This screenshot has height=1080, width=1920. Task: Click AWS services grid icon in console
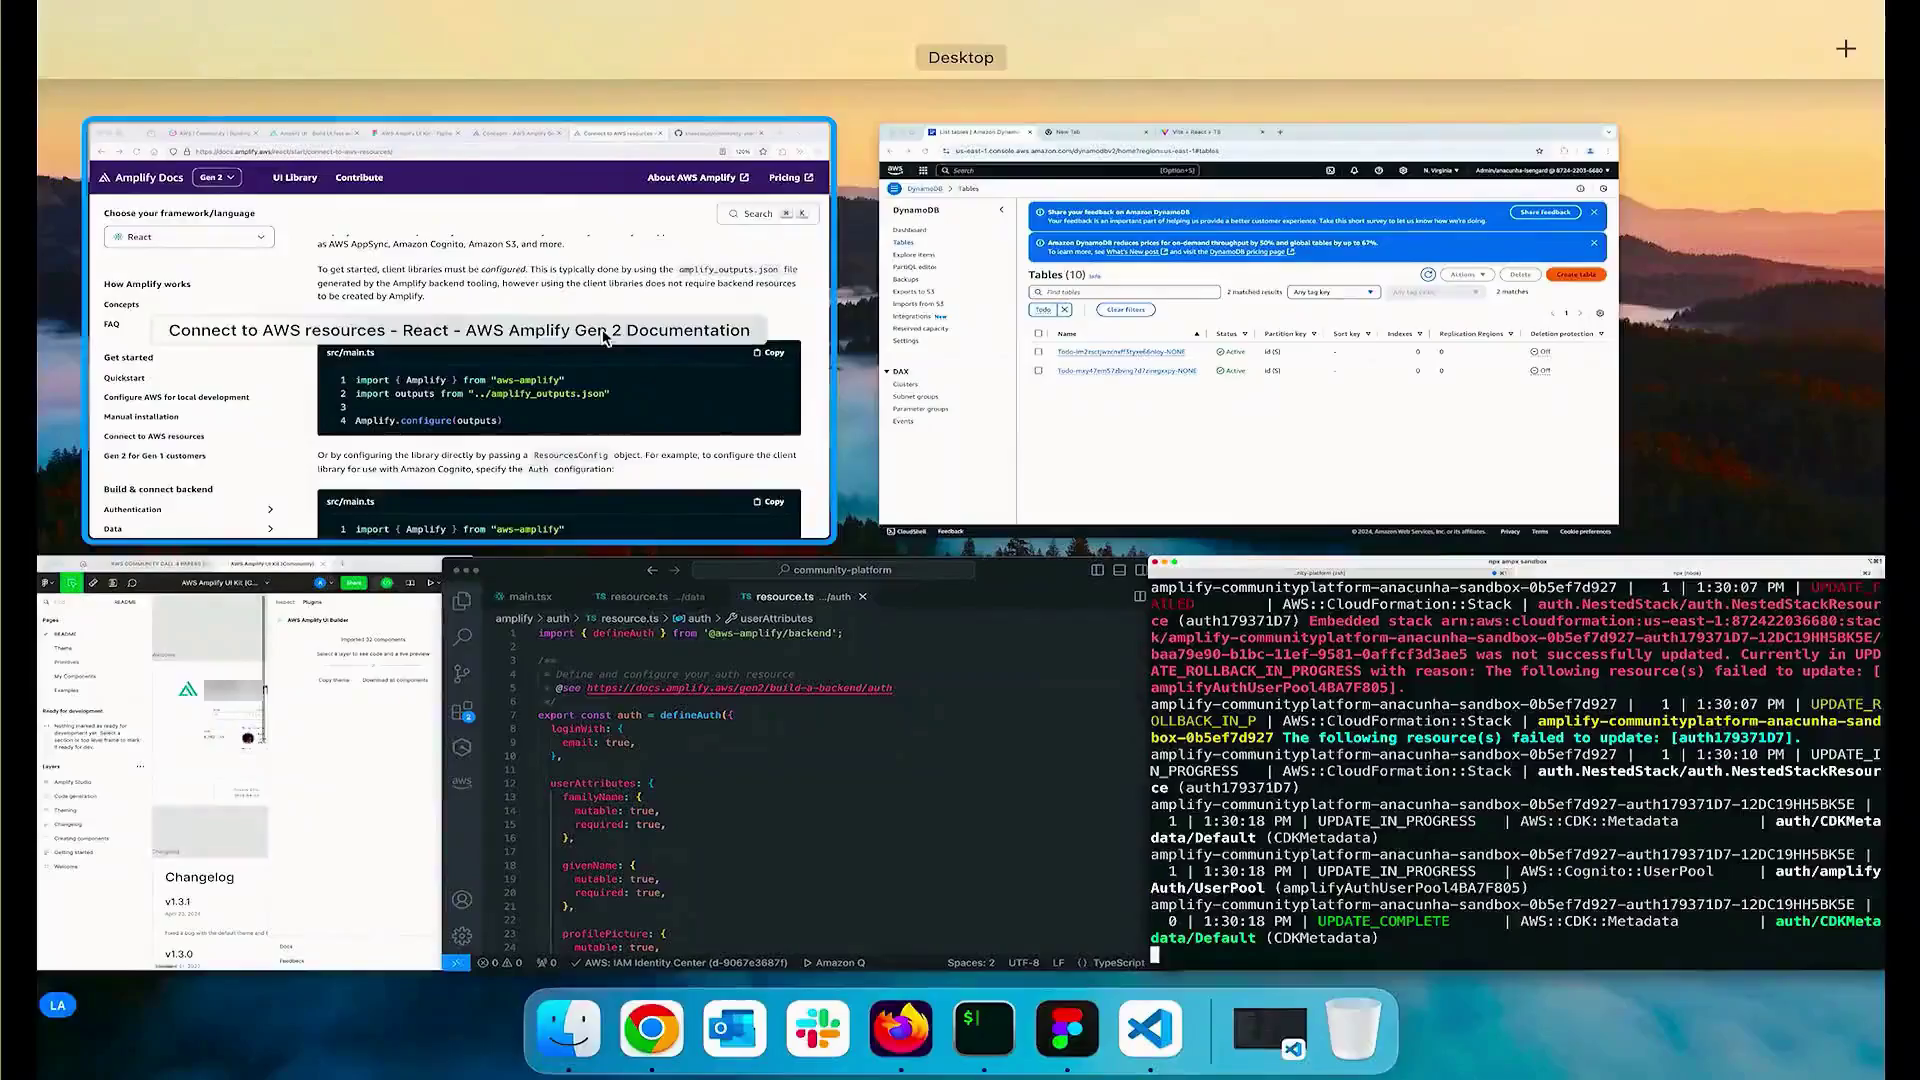923,171
